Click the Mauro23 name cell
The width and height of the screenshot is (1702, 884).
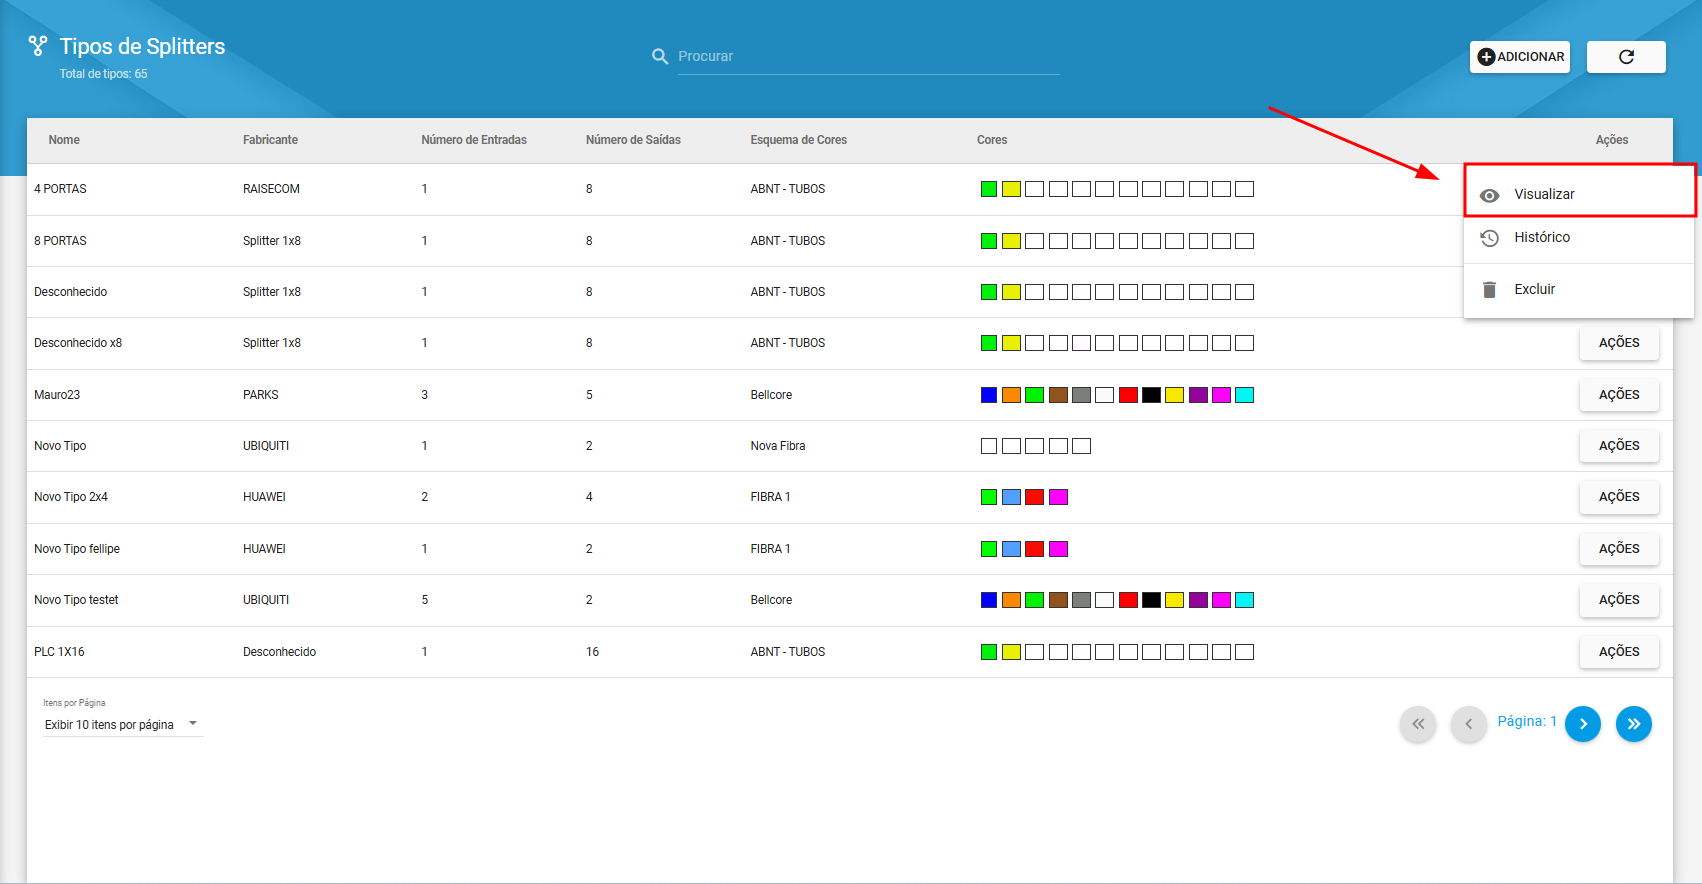coord(57,395)
